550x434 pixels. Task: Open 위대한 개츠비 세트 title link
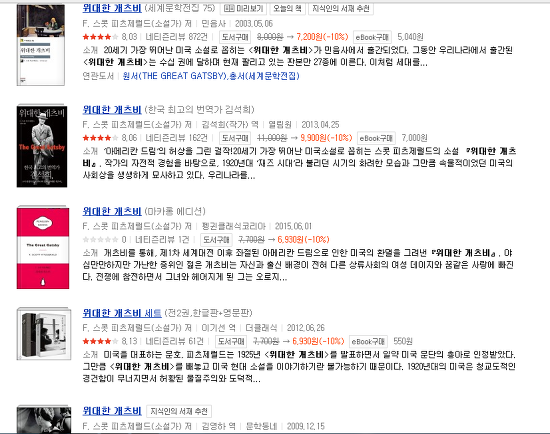(x=122, y=313)
